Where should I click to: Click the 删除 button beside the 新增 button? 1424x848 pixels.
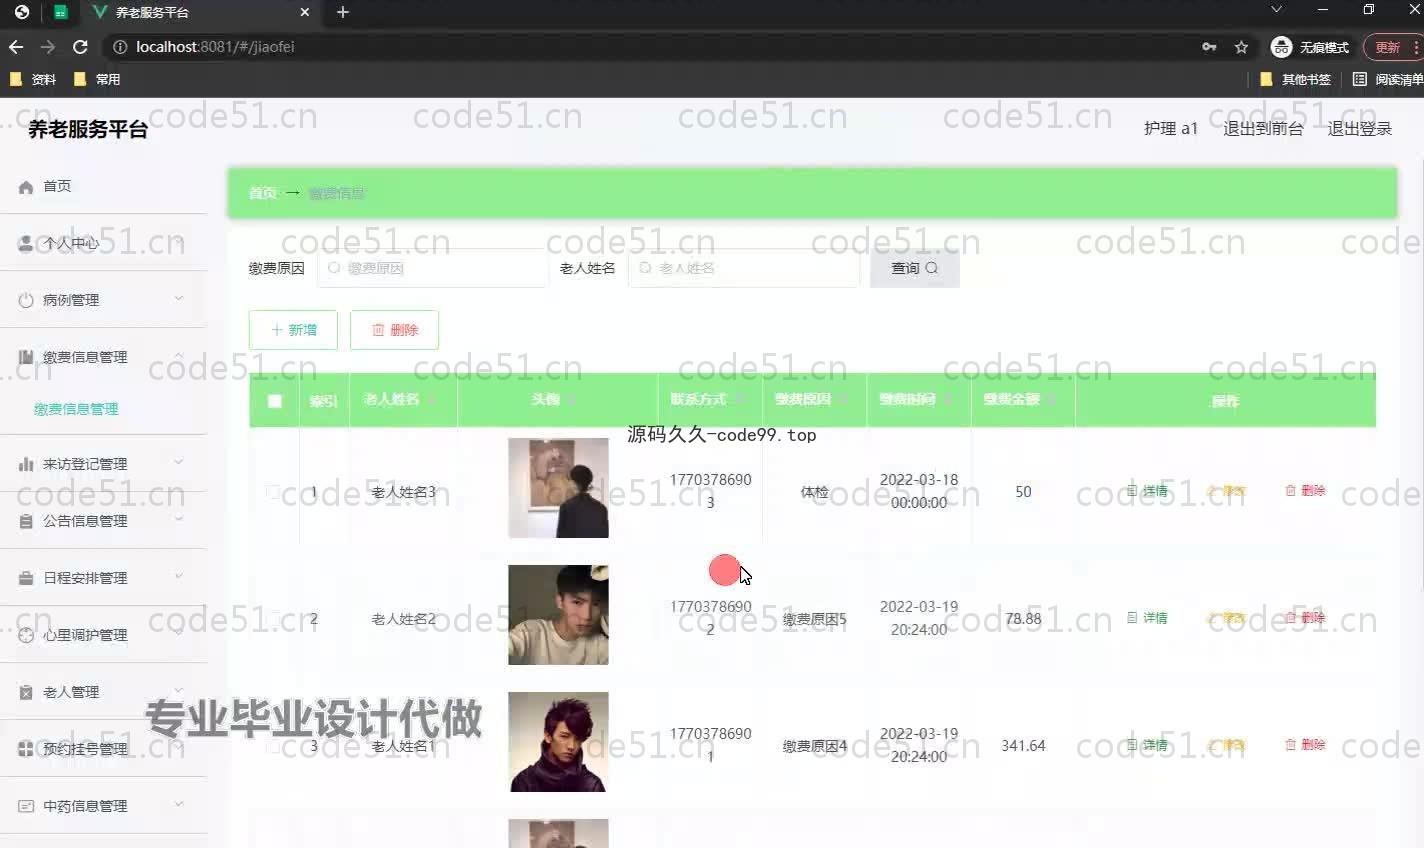tap(394, 330)
